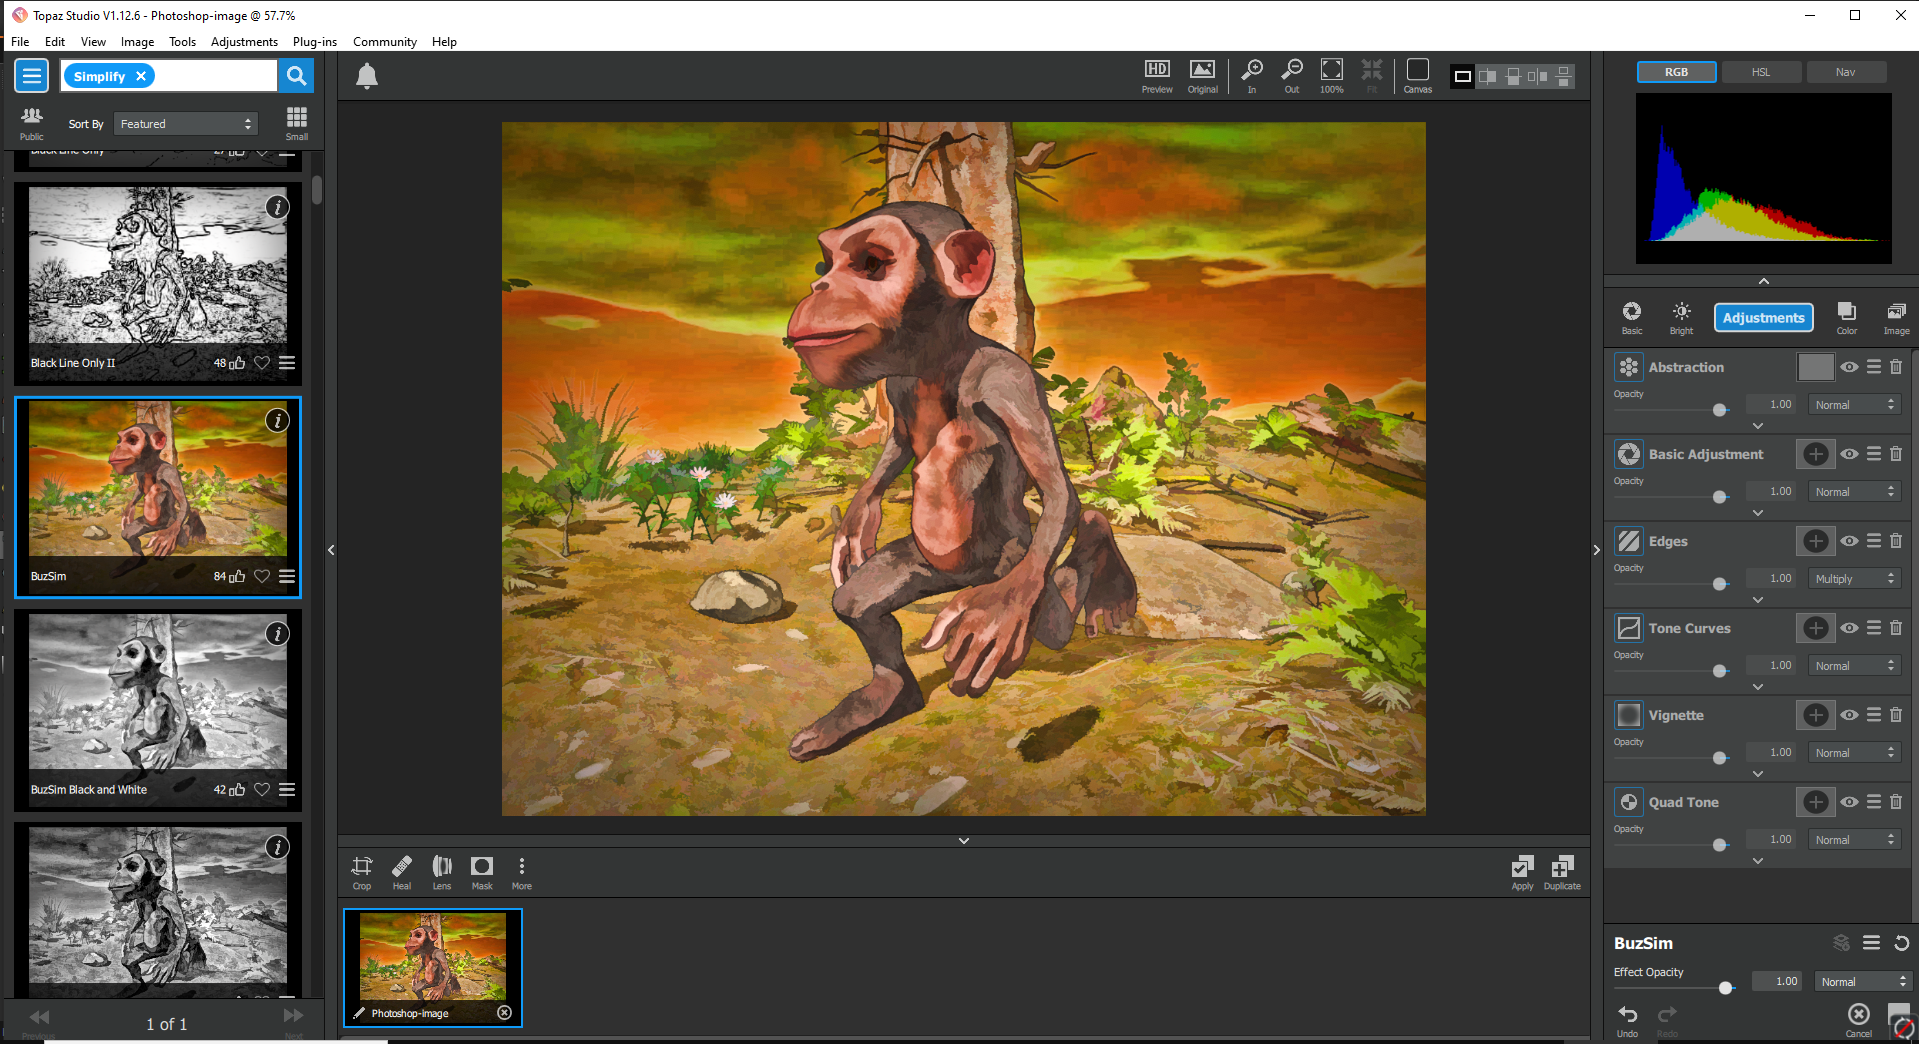Toggle visibility of the Abstraction adjustment

point(1848,367)
